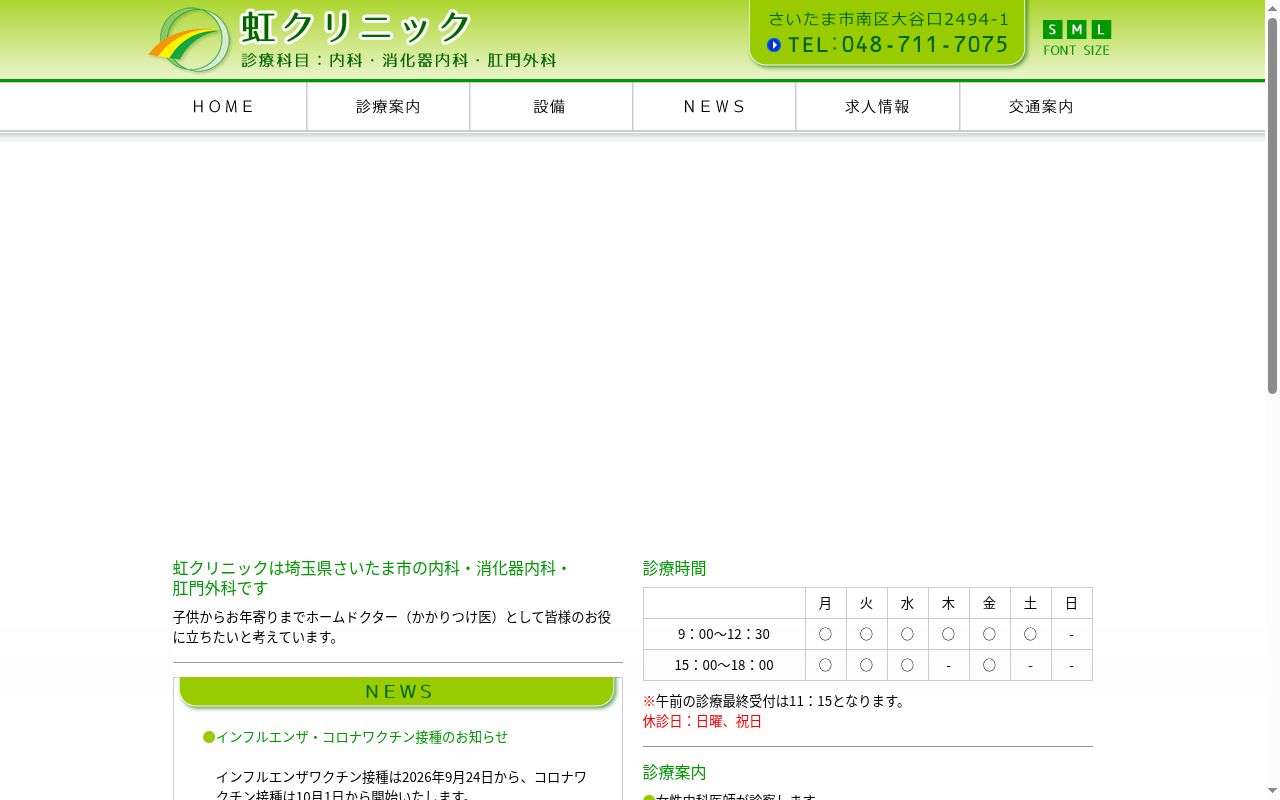
Task: Click the 診療案内 heading below the schedule
Action: [x=675, y=772]
